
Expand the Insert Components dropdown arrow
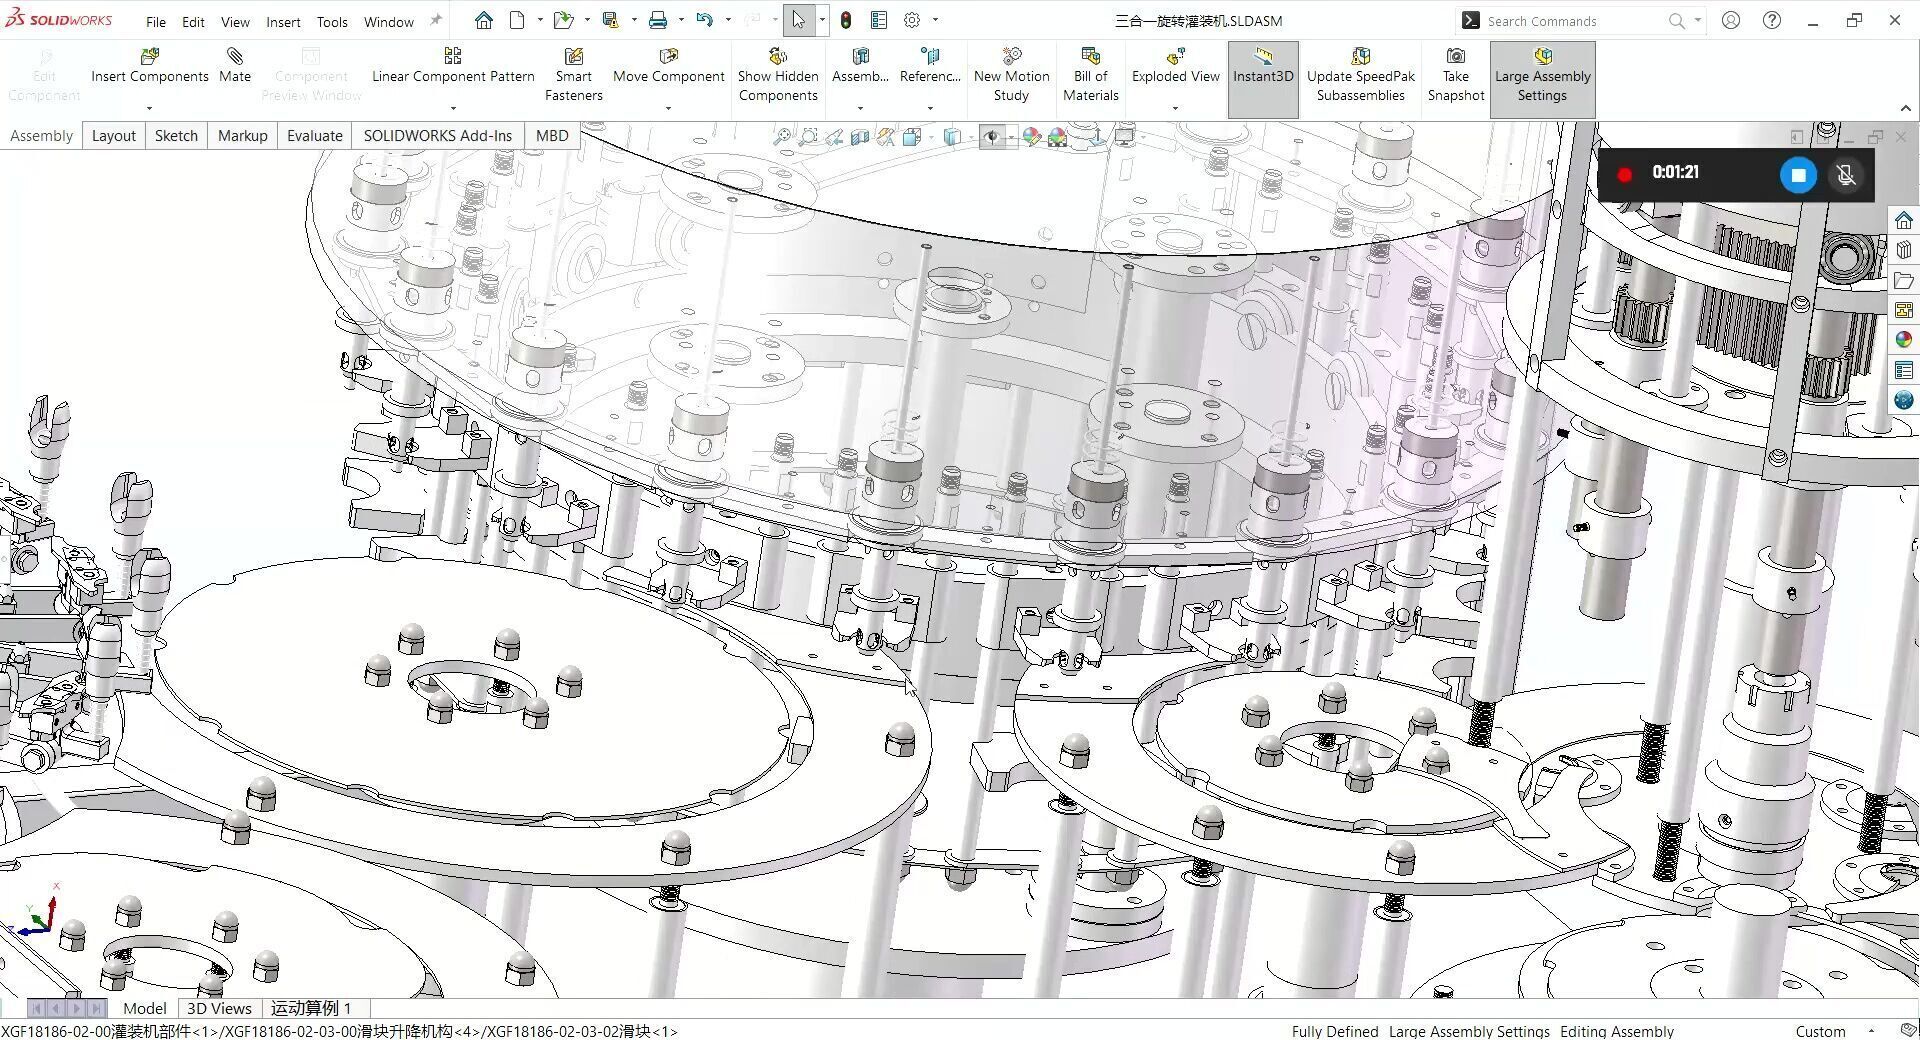point(149,108)
